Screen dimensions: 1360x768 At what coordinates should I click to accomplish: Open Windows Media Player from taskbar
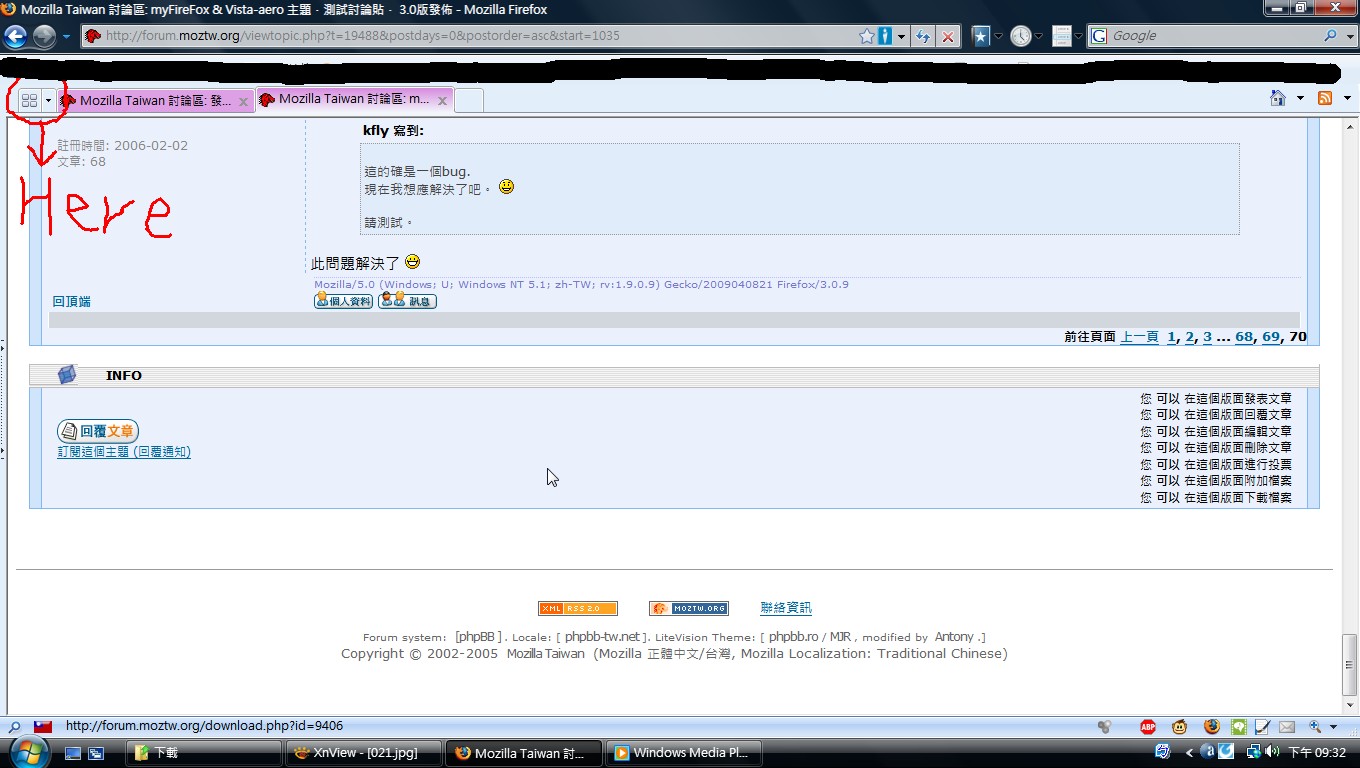pos(683,753)
